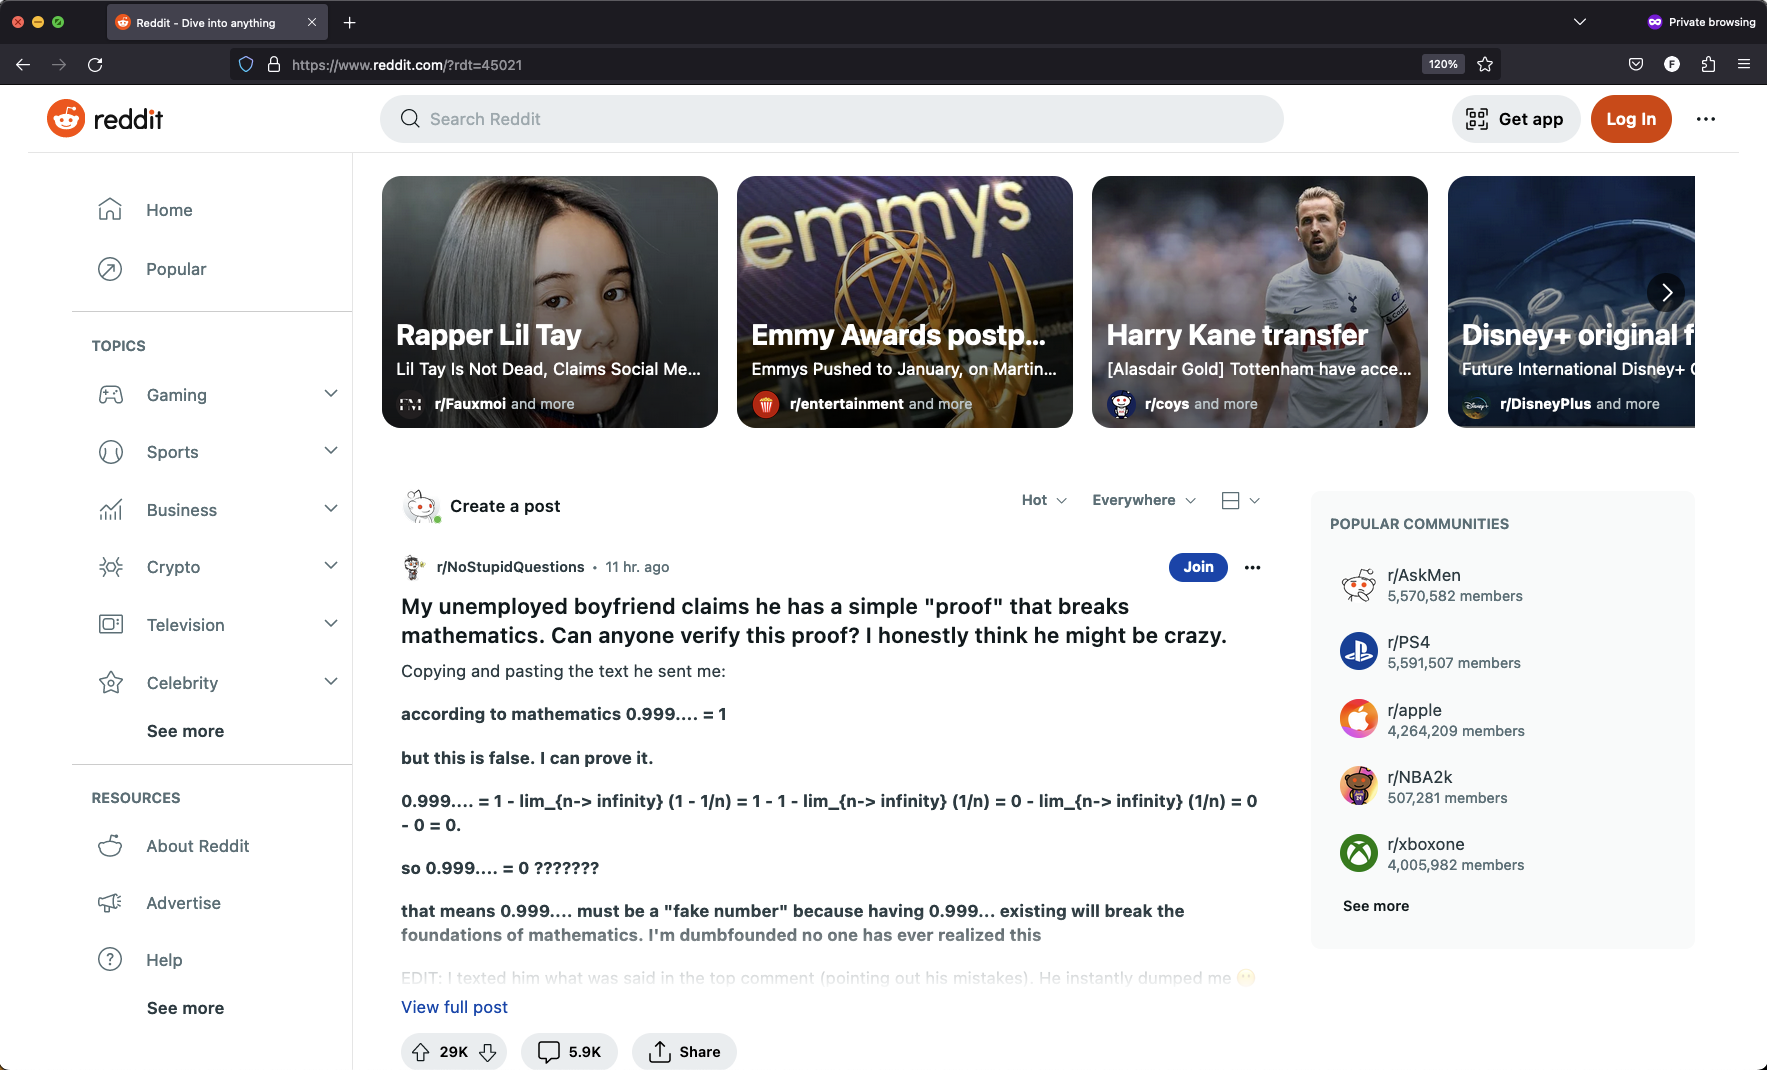Open About Reddit in Resources
This screenshot has height=1070, width=1767.
coord(198,846)
